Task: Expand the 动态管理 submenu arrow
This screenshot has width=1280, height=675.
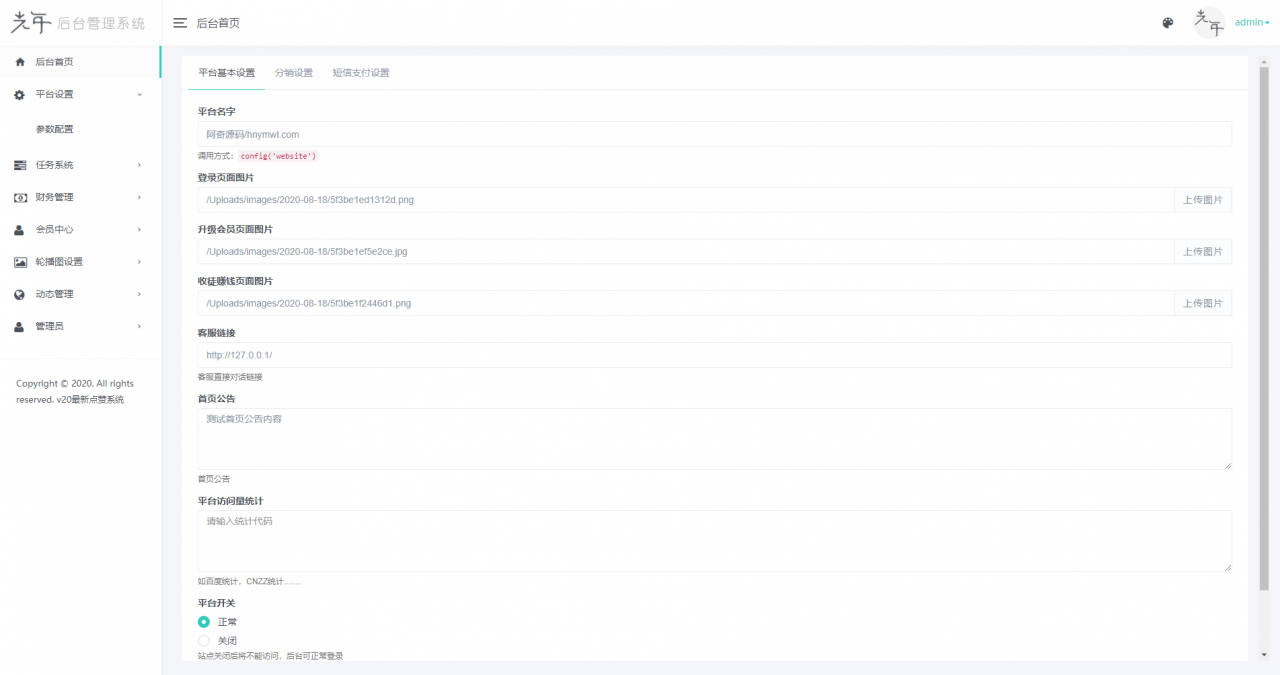Action: pyautogui.click(x=139, y=294)
